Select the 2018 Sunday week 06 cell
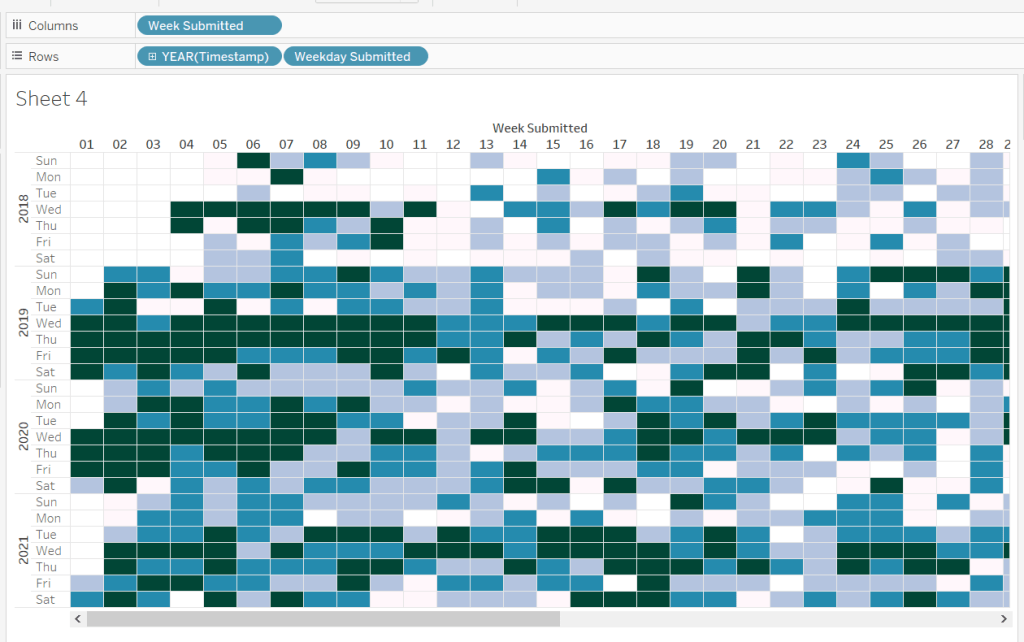 [x=253, y=161]
